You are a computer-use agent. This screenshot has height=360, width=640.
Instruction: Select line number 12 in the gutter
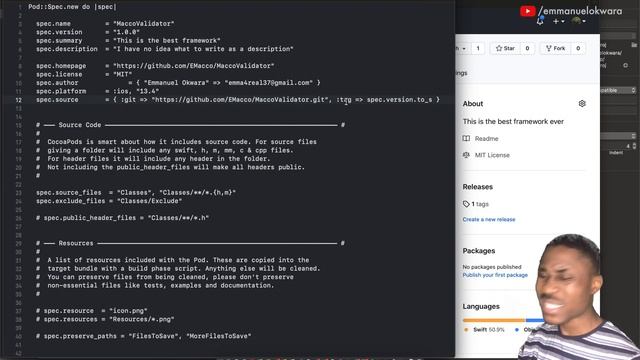(18, 100)
